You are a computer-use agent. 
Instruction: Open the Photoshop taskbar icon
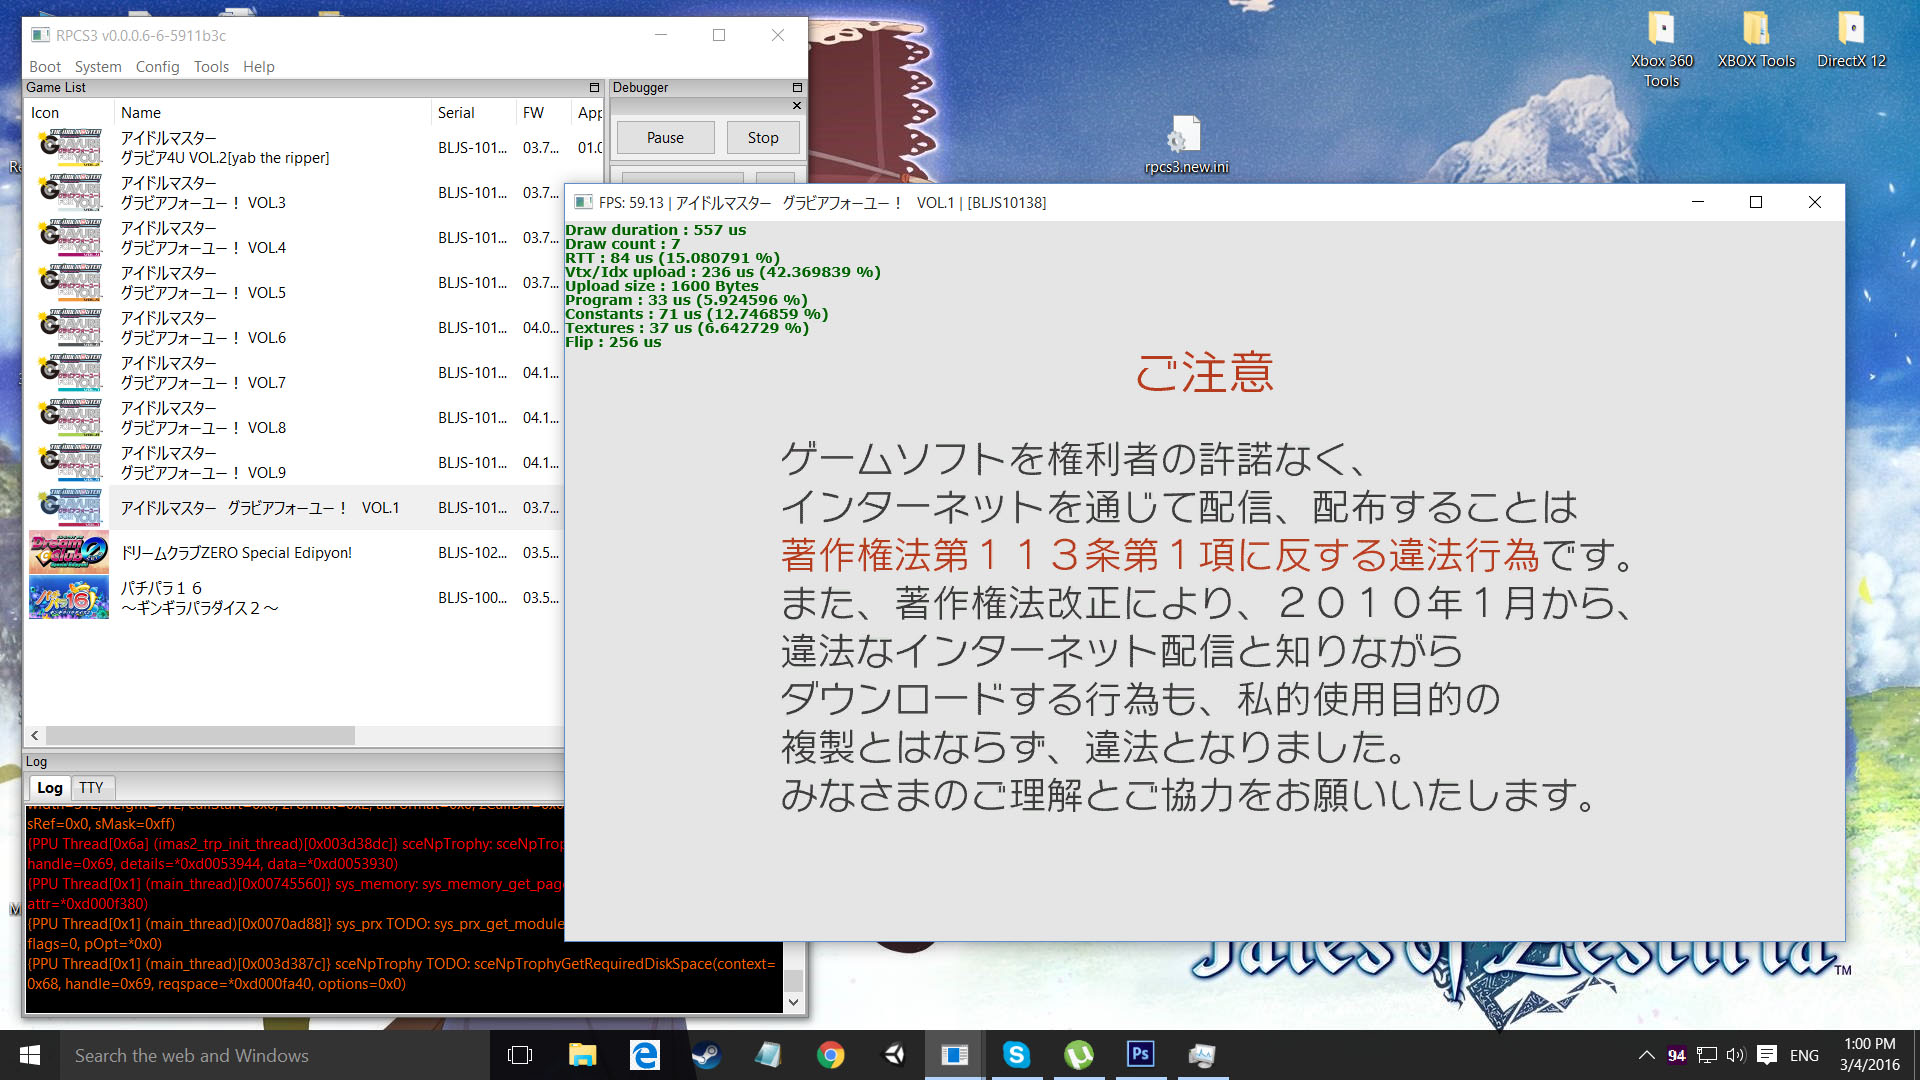pos(1140,1055)
